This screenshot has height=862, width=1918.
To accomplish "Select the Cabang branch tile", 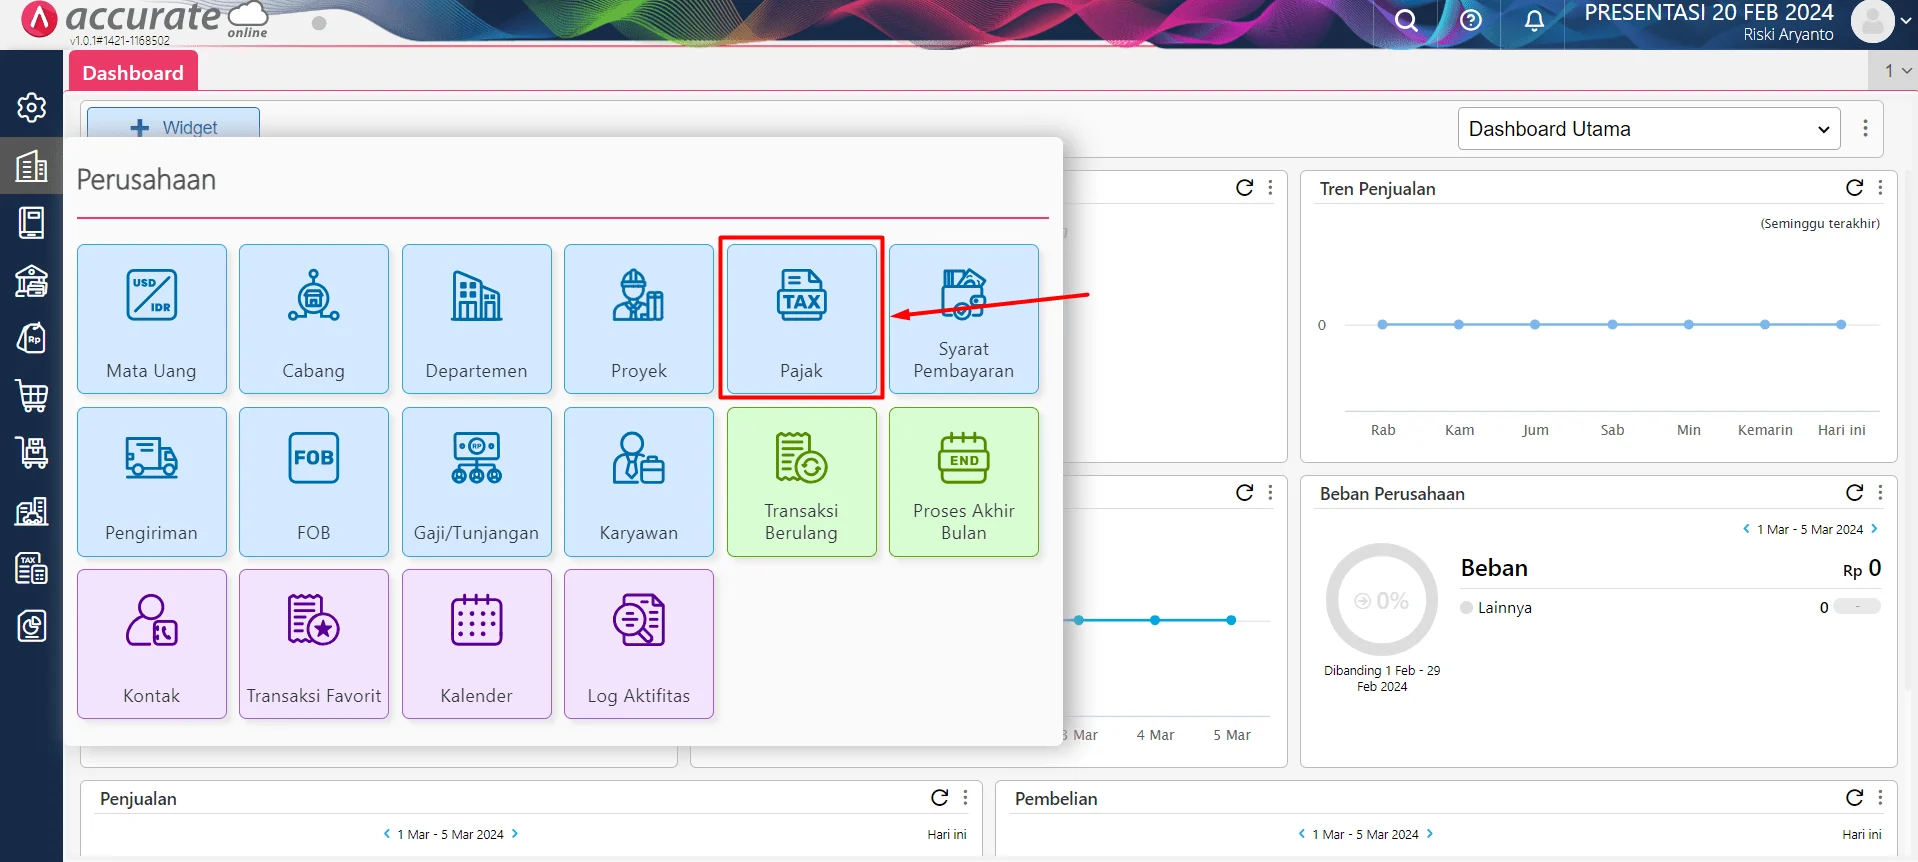I will [314, 318].
